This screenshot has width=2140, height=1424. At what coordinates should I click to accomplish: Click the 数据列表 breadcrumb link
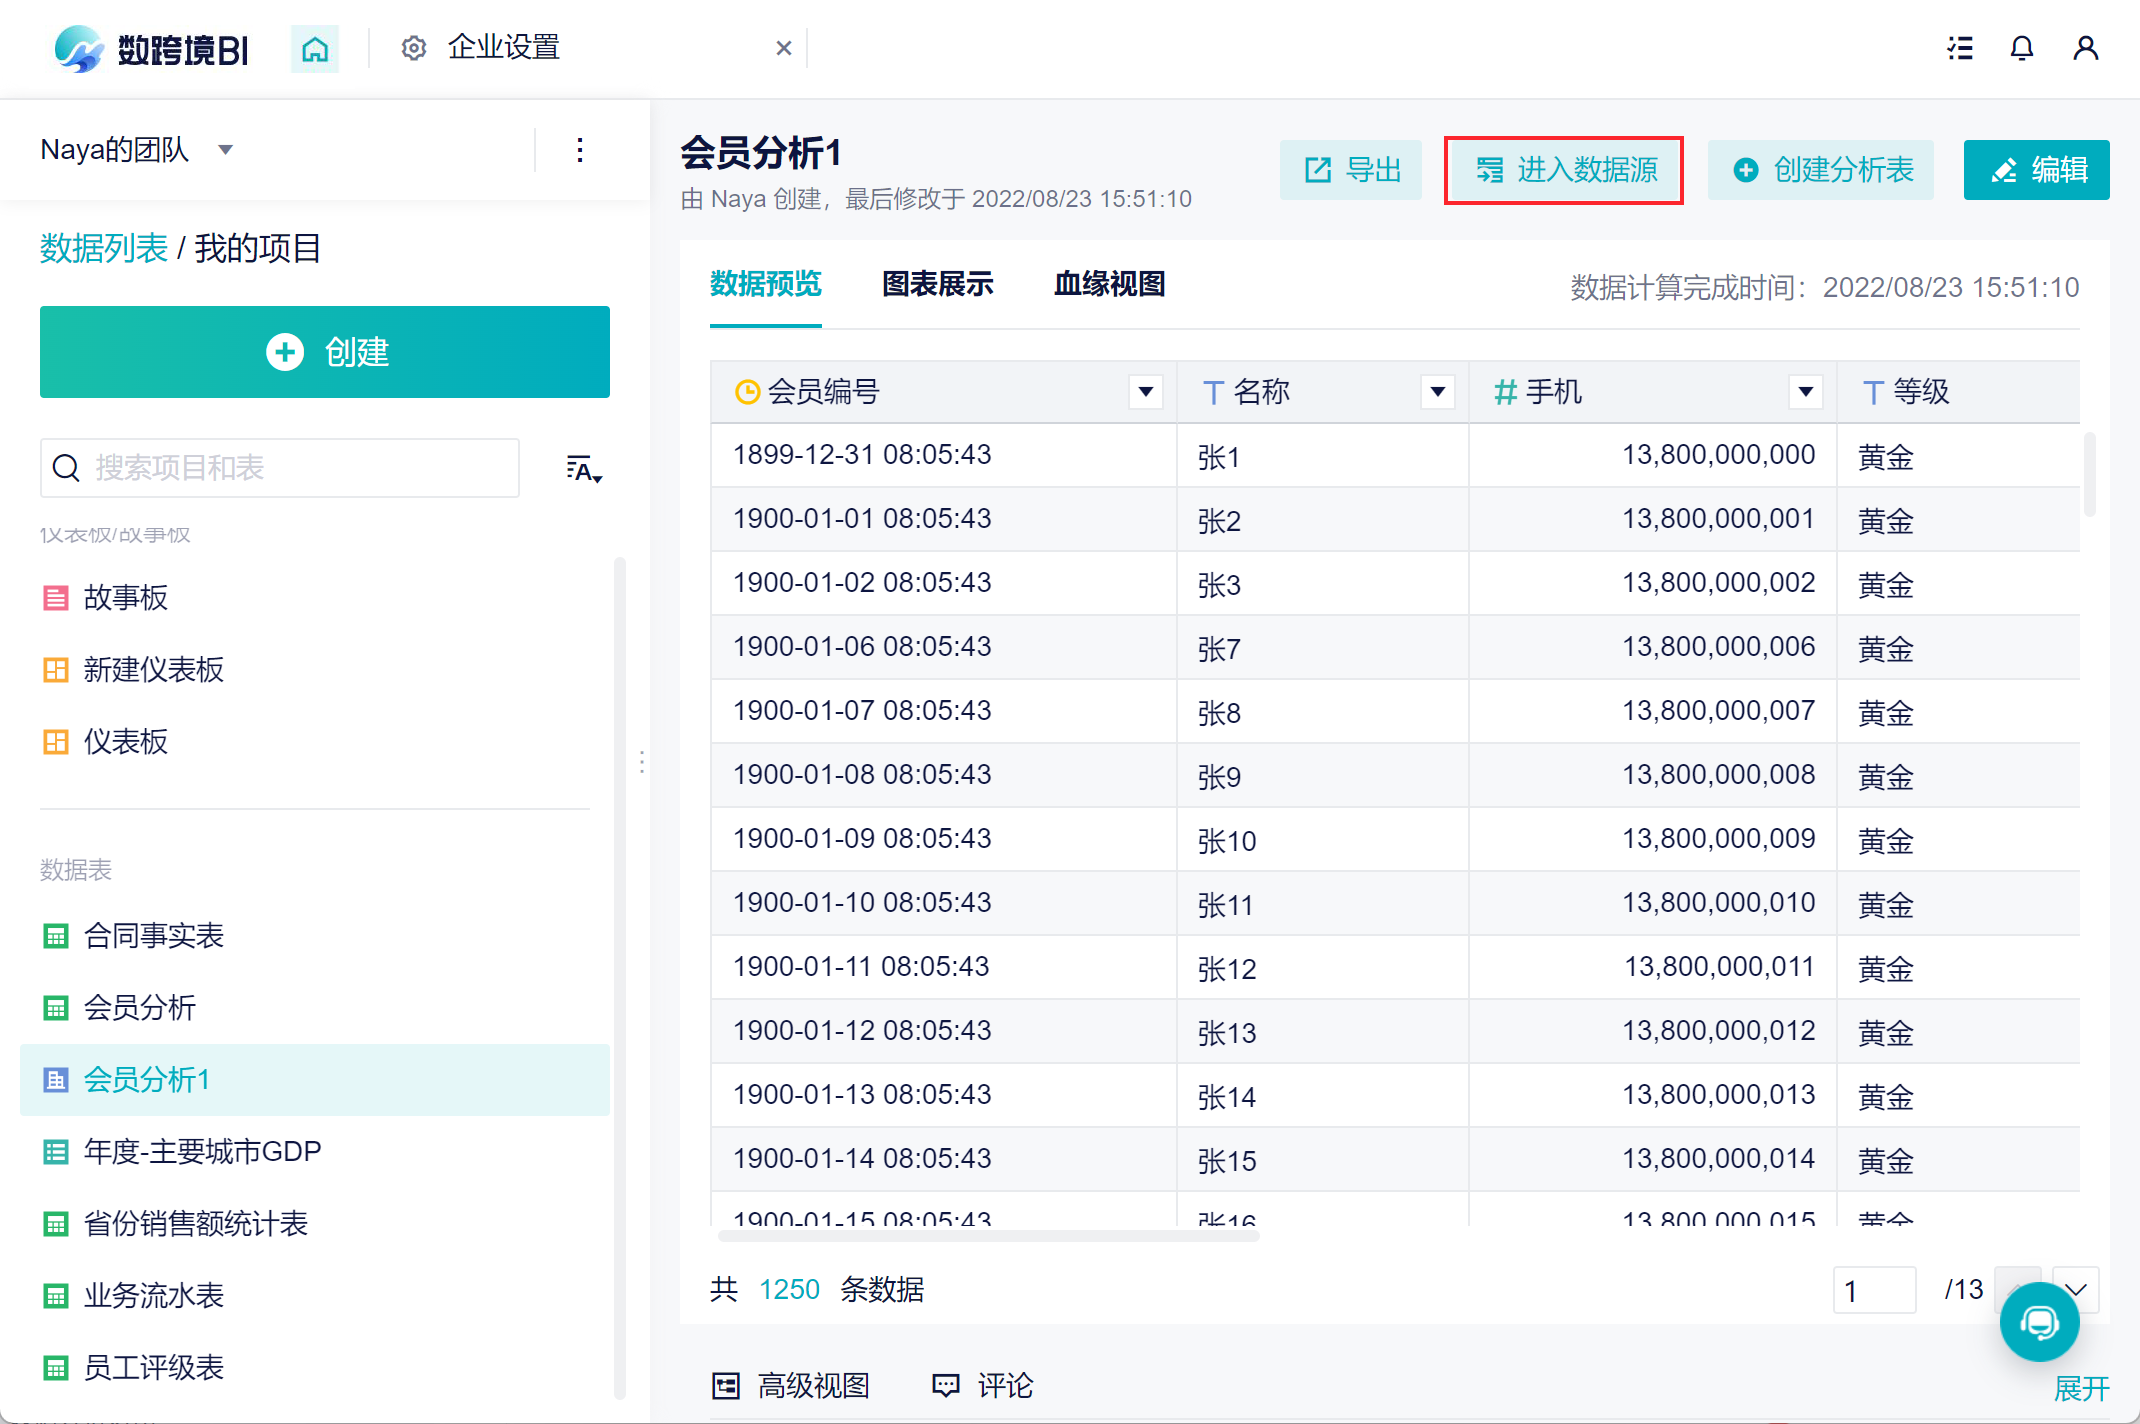(103, 248)
